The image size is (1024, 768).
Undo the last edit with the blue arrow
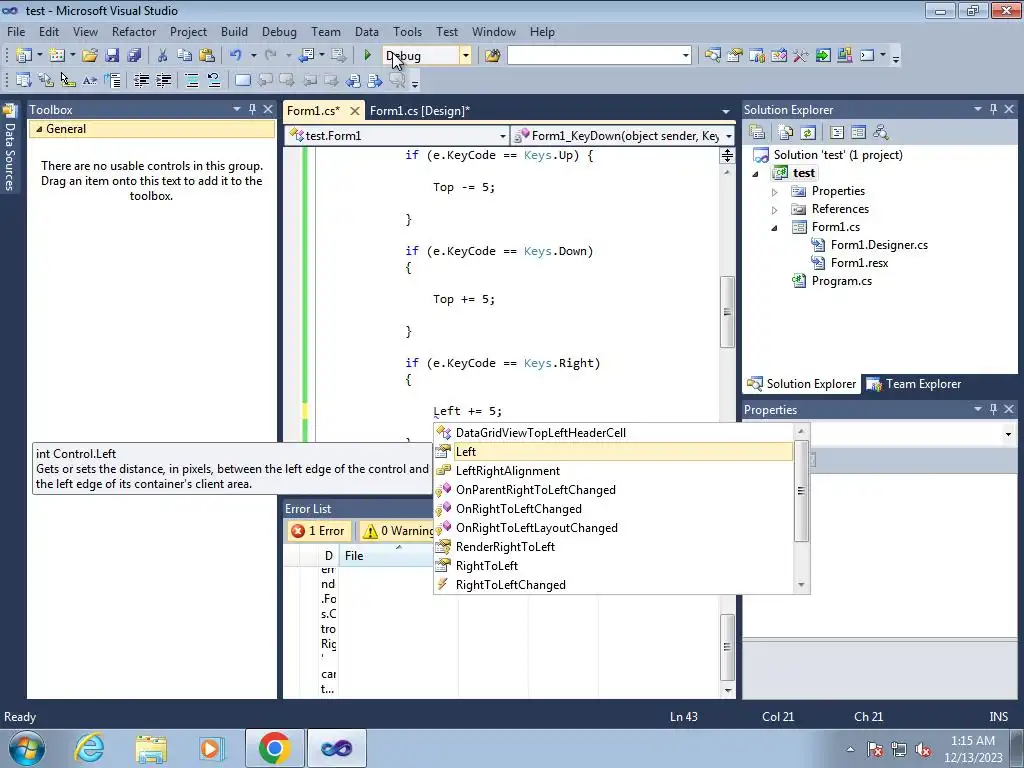tap(236, 56)
